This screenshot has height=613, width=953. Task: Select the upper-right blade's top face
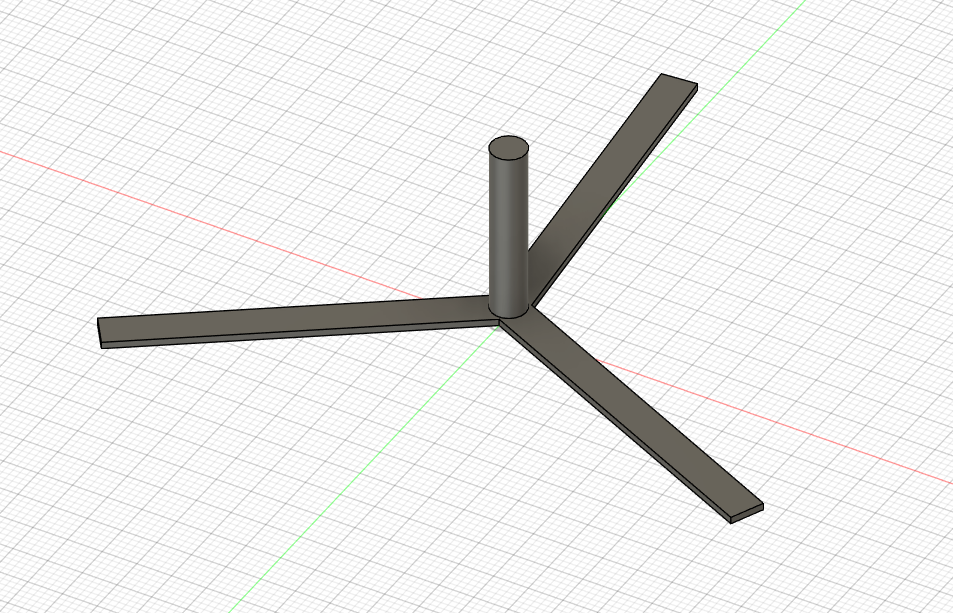(x=614, y=182)
